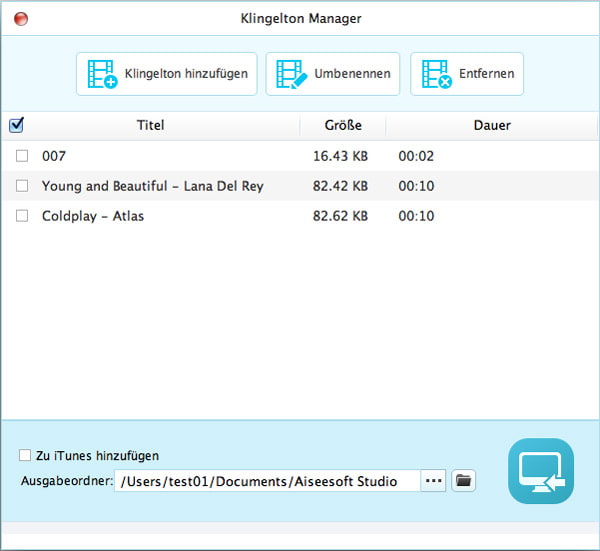Click the add-ringtone film icon
The width and height of the screenshot is (600, 551).
pos(102,74)
